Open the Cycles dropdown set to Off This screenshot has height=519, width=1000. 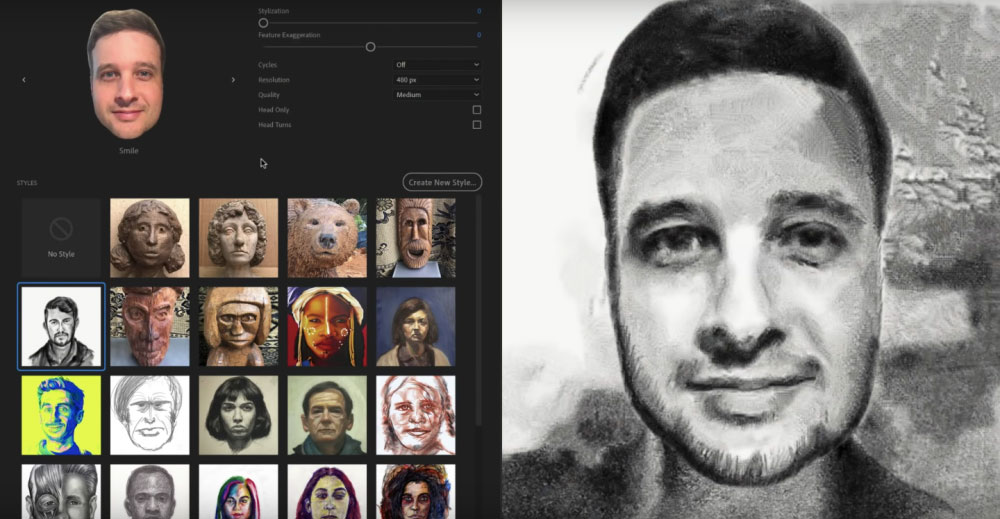click(x=437, y=64)
